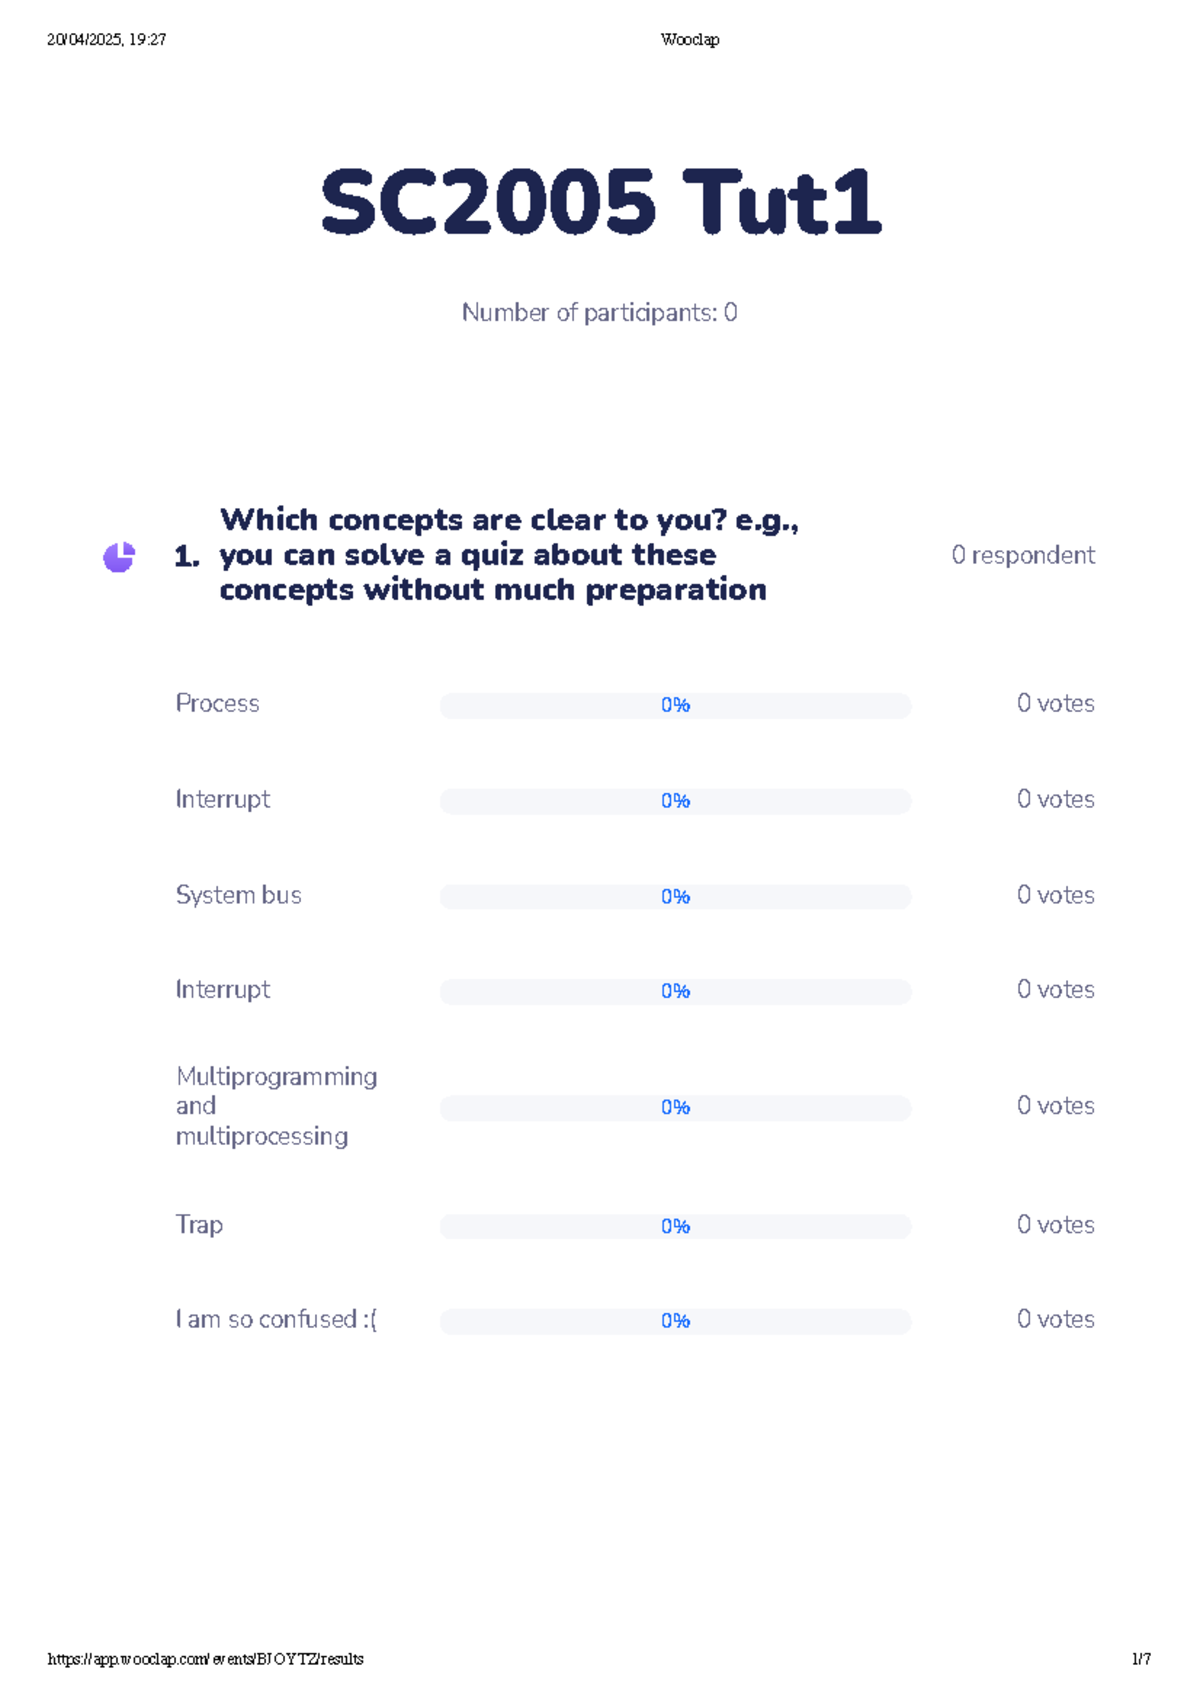Click the question 1 heading text
Image resolution: width=1200 pixels, height=1698 pixels.
coord(493,555)
